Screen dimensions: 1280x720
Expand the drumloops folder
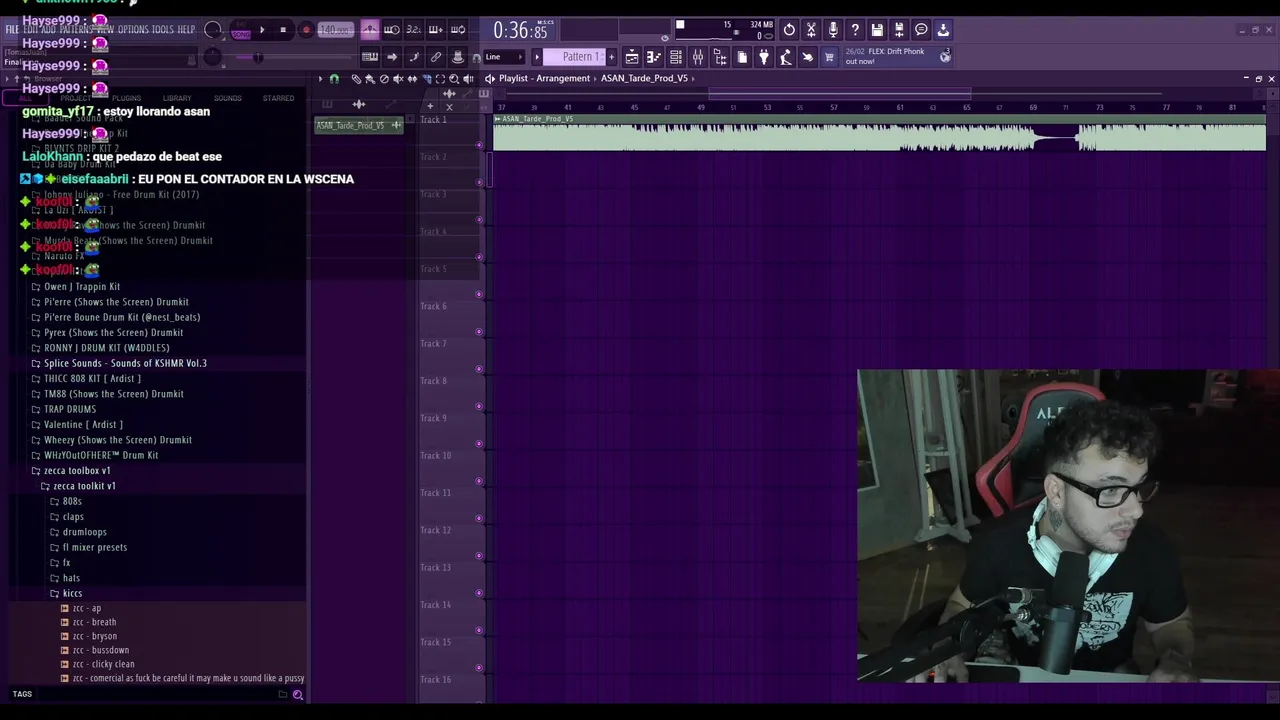pos(84,532)
